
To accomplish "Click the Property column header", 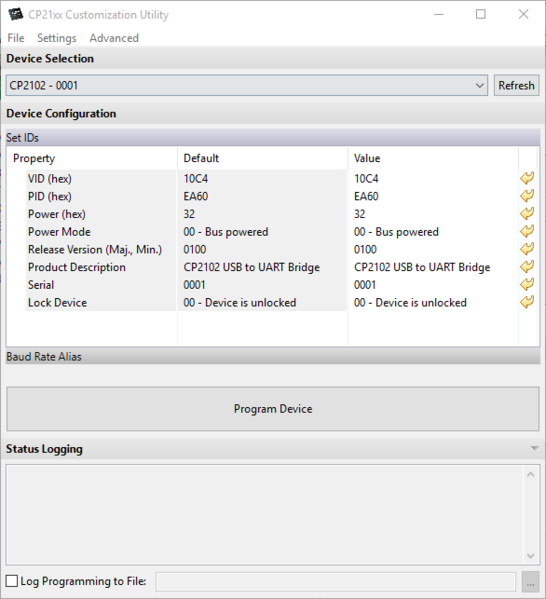I will click(92, 158).
